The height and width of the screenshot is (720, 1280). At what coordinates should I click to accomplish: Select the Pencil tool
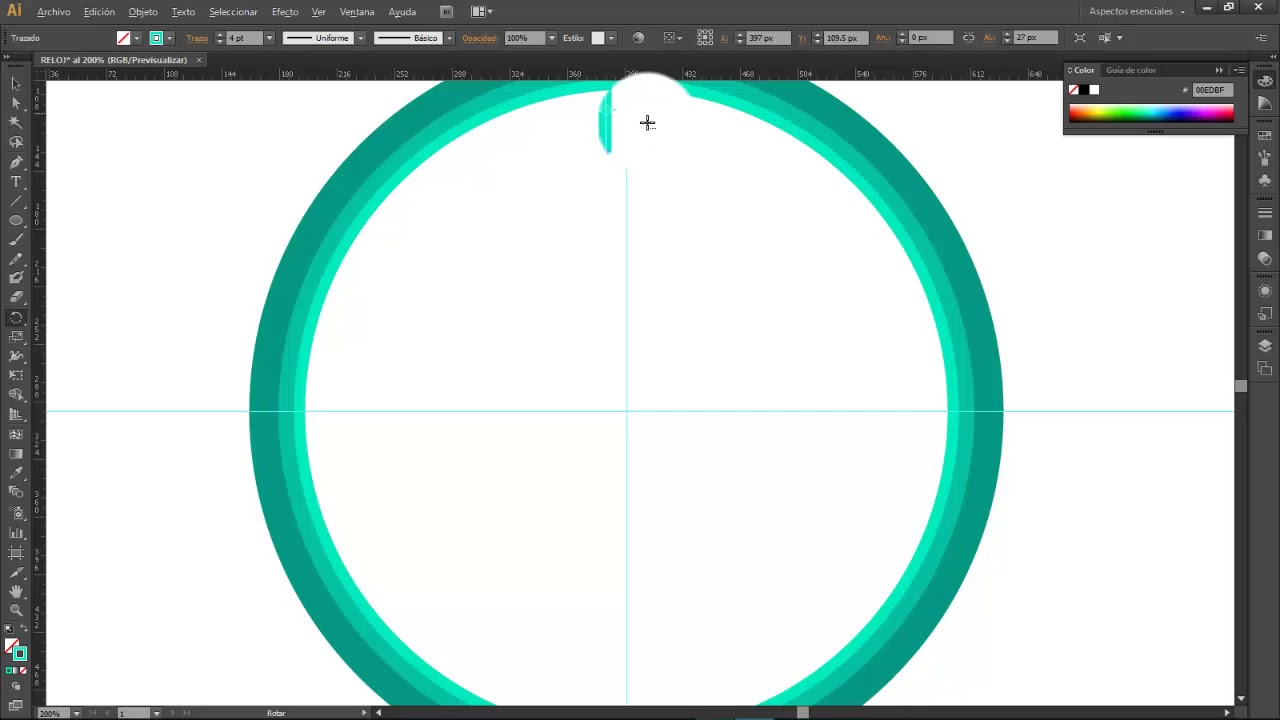pos(16,259)
